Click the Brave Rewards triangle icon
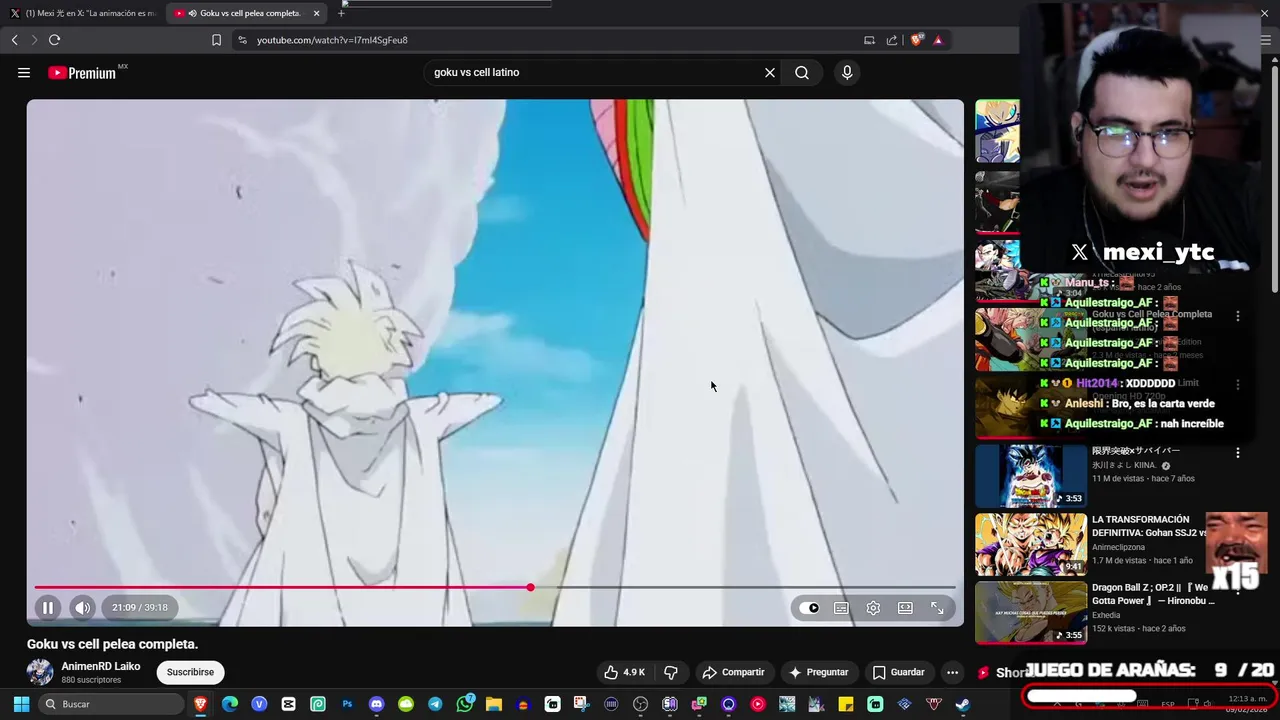Image resolution: width=1280 pixels, height=720 pixels. (938, 40)
